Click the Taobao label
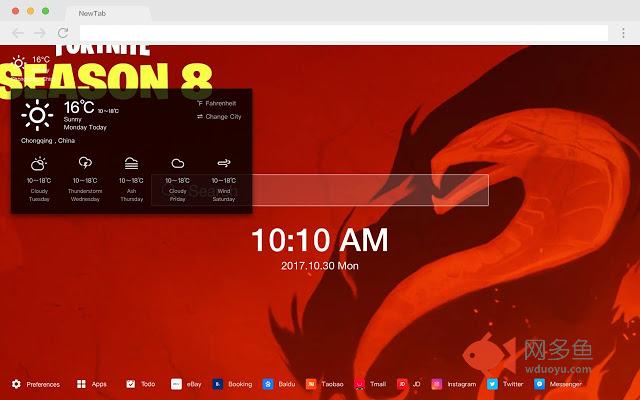This screenshot has width=640, height=400. (x=332, y=384)
